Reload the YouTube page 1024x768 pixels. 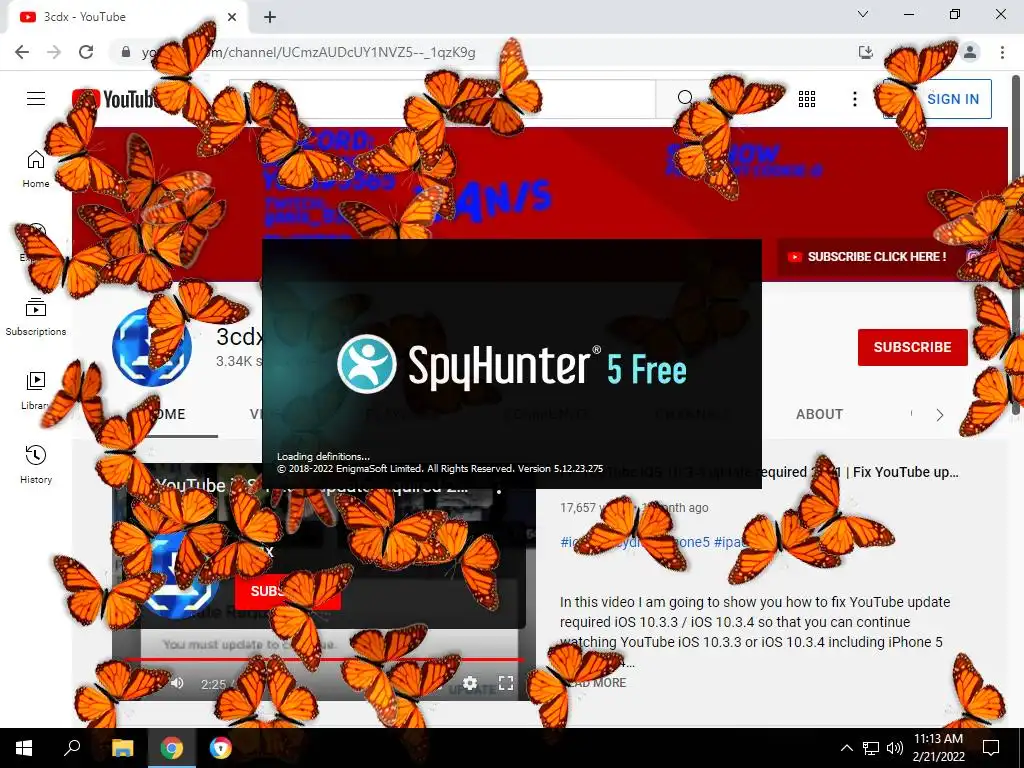click(86, 52)
